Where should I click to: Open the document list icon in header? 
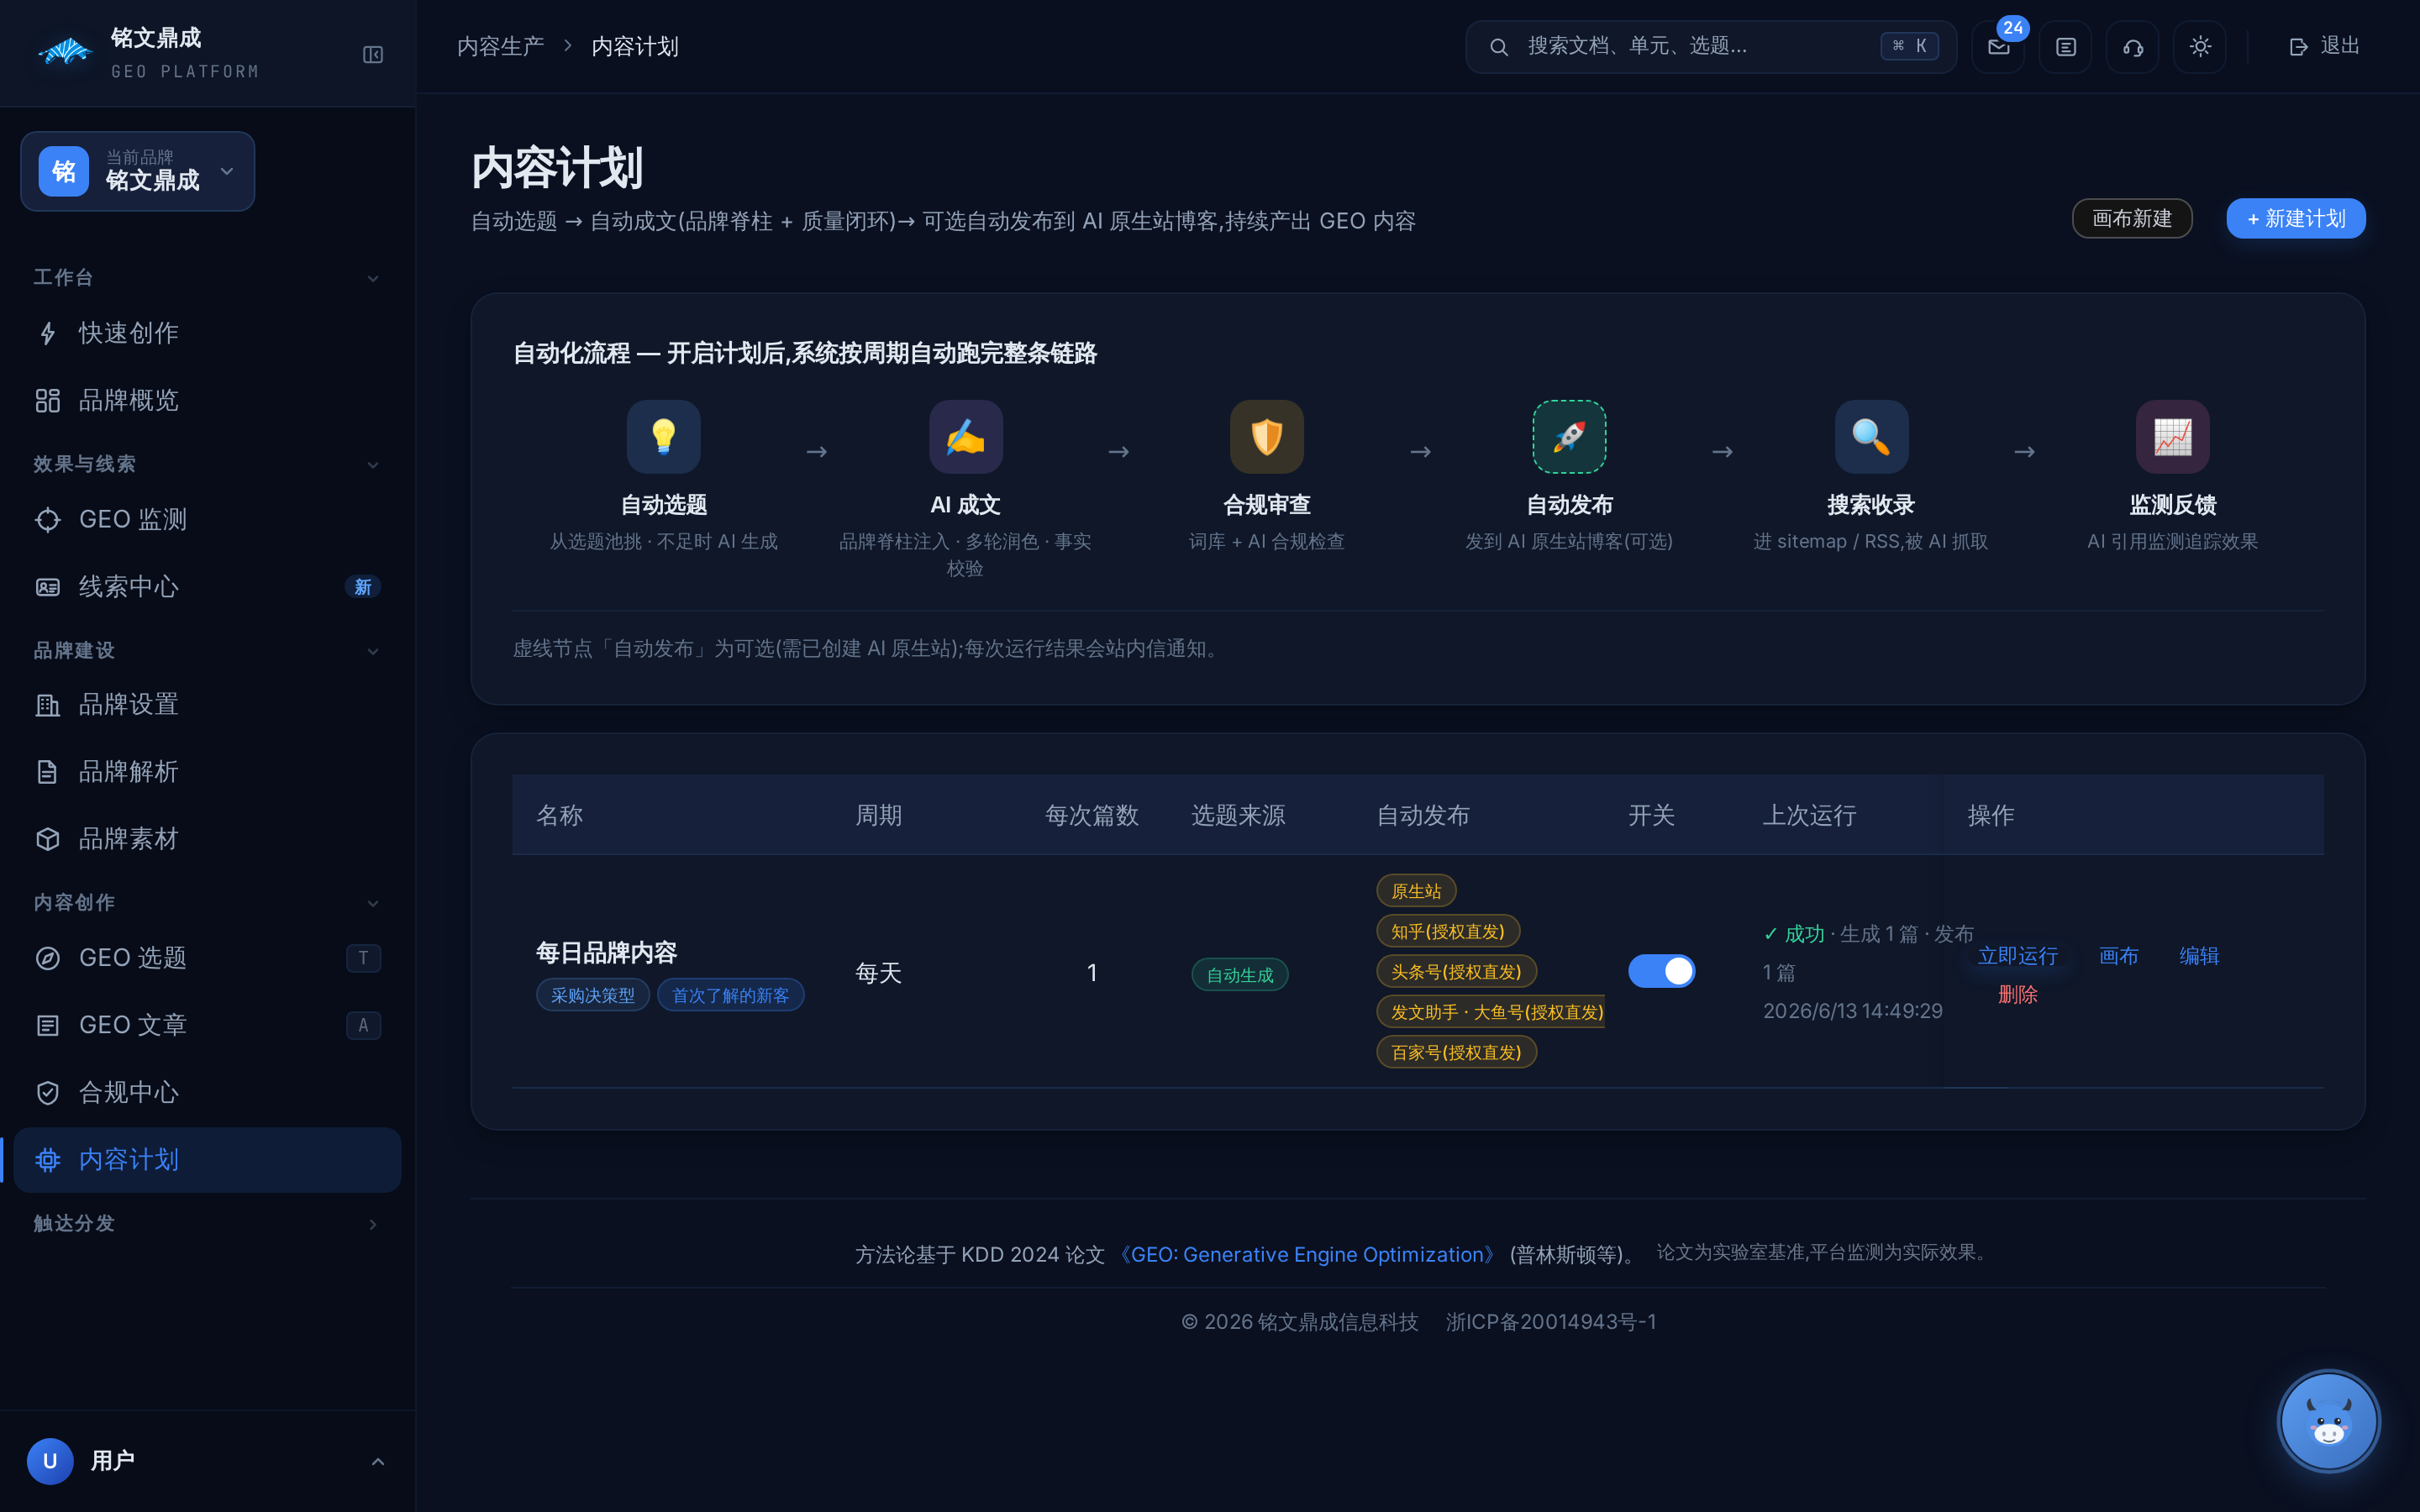click(2065, 46)
